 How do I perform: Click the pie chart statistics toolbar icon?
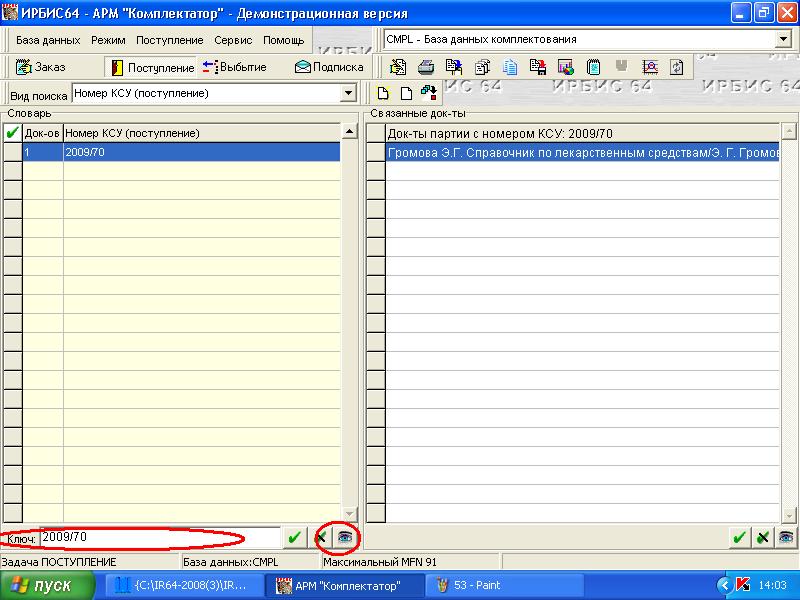565,68
